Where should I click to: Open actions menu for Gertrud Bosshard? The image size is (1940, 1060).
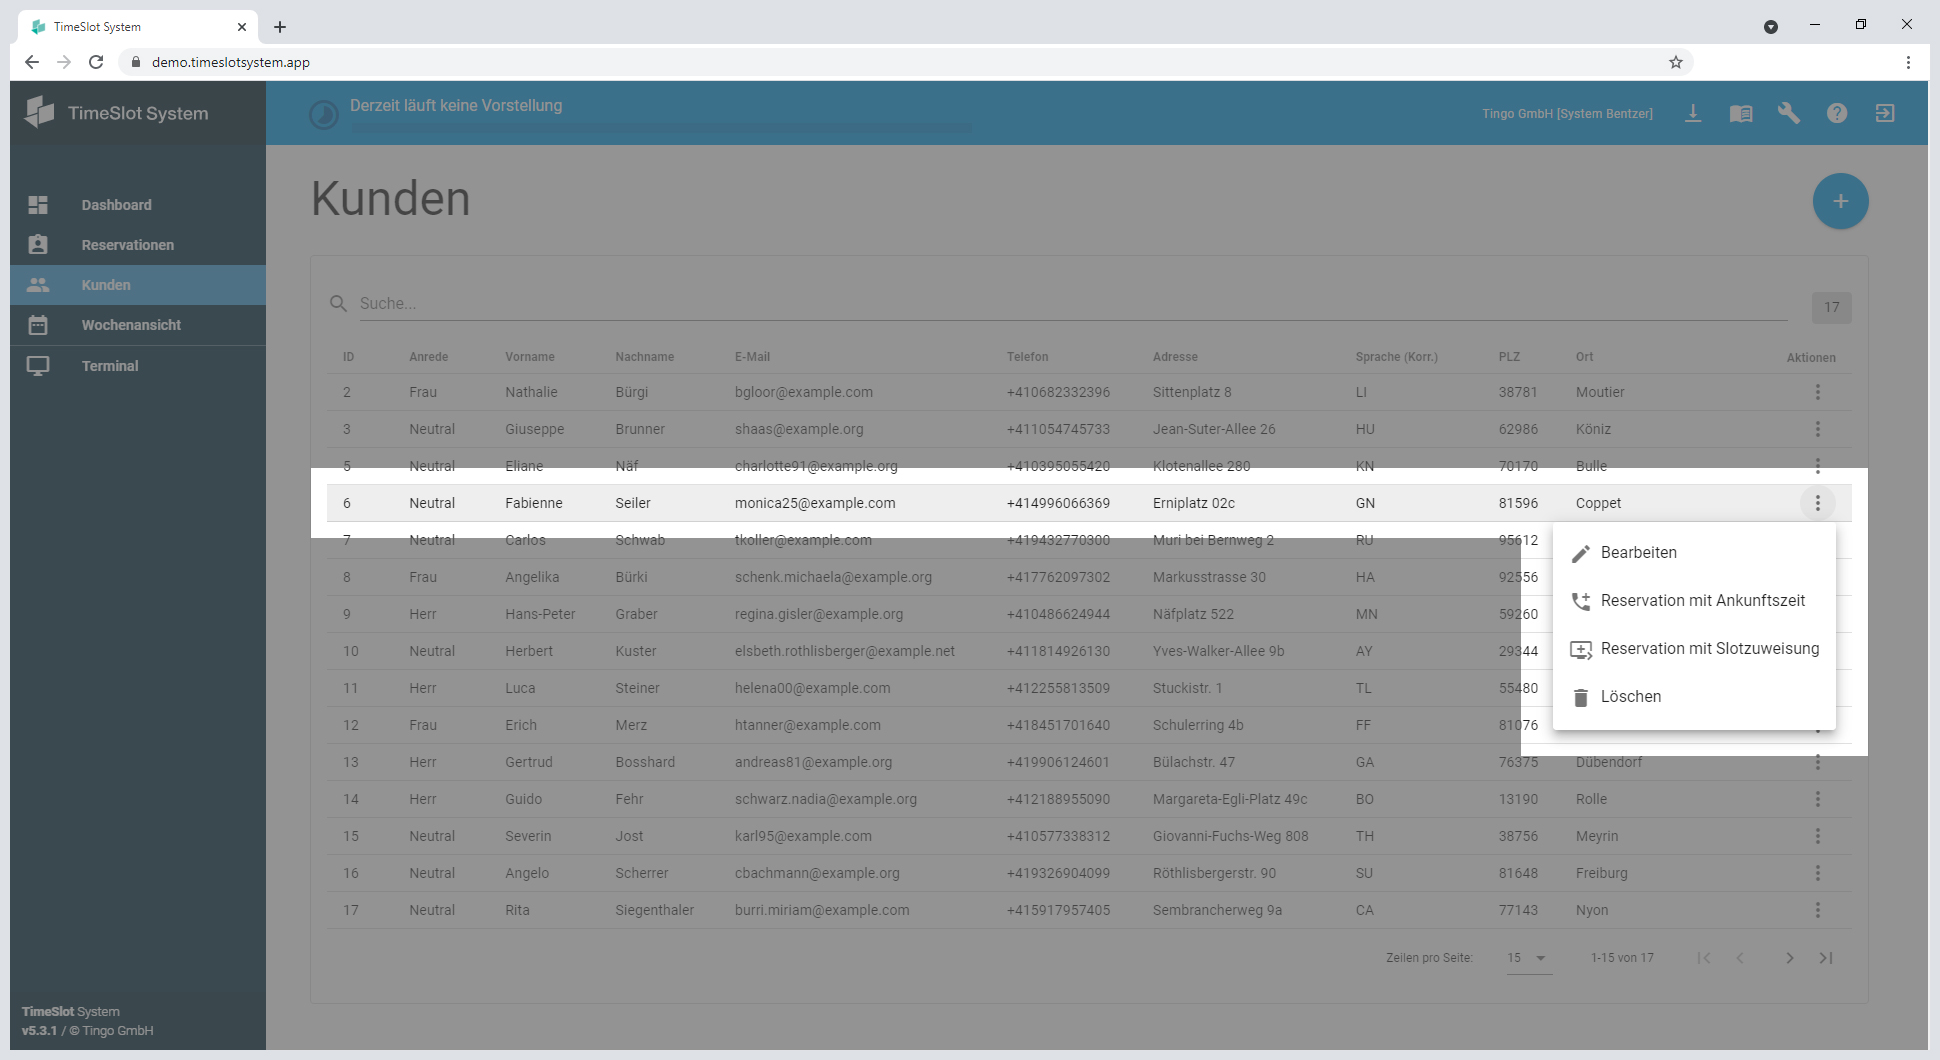[x=1818, y=762]
